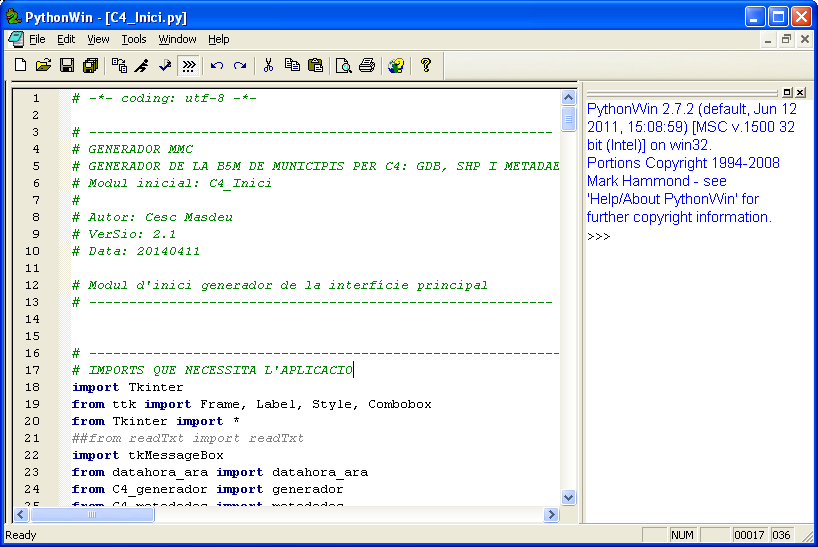Minimize the C4_Inici.py document window
Screen dimensions: 818x547
point(767,40)
